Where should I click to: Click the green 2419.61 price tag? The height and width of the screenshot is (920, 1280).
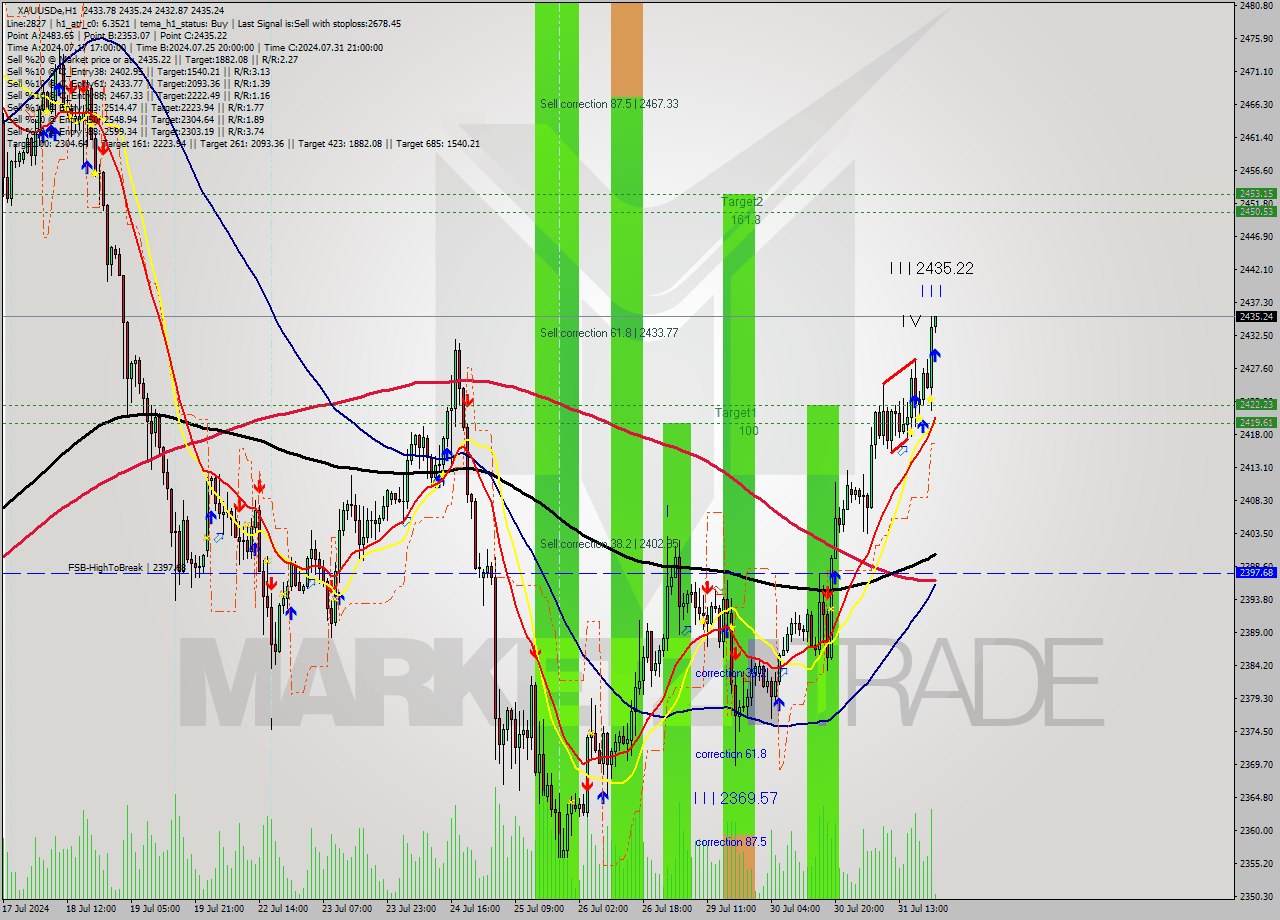1255,422
